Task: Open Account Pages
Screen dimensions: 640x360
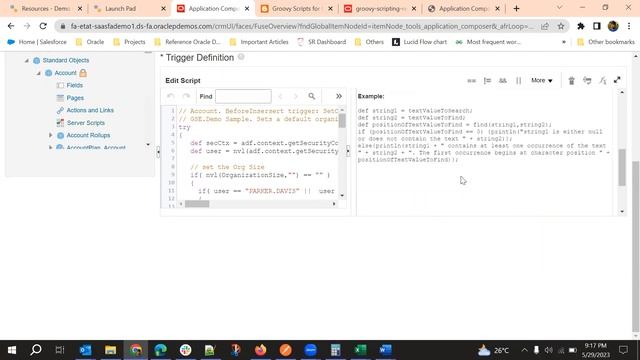Action: point(75,98)
